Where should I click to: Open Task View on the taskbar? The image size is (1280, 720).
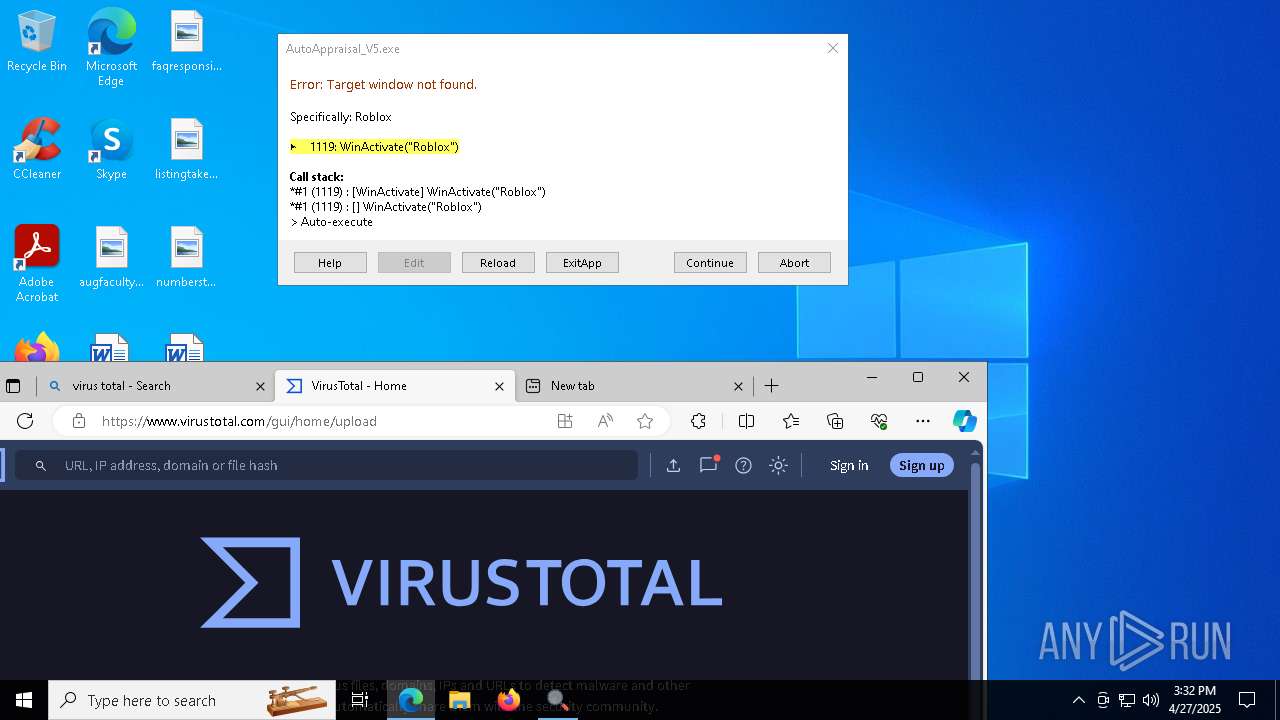point(360,700)
